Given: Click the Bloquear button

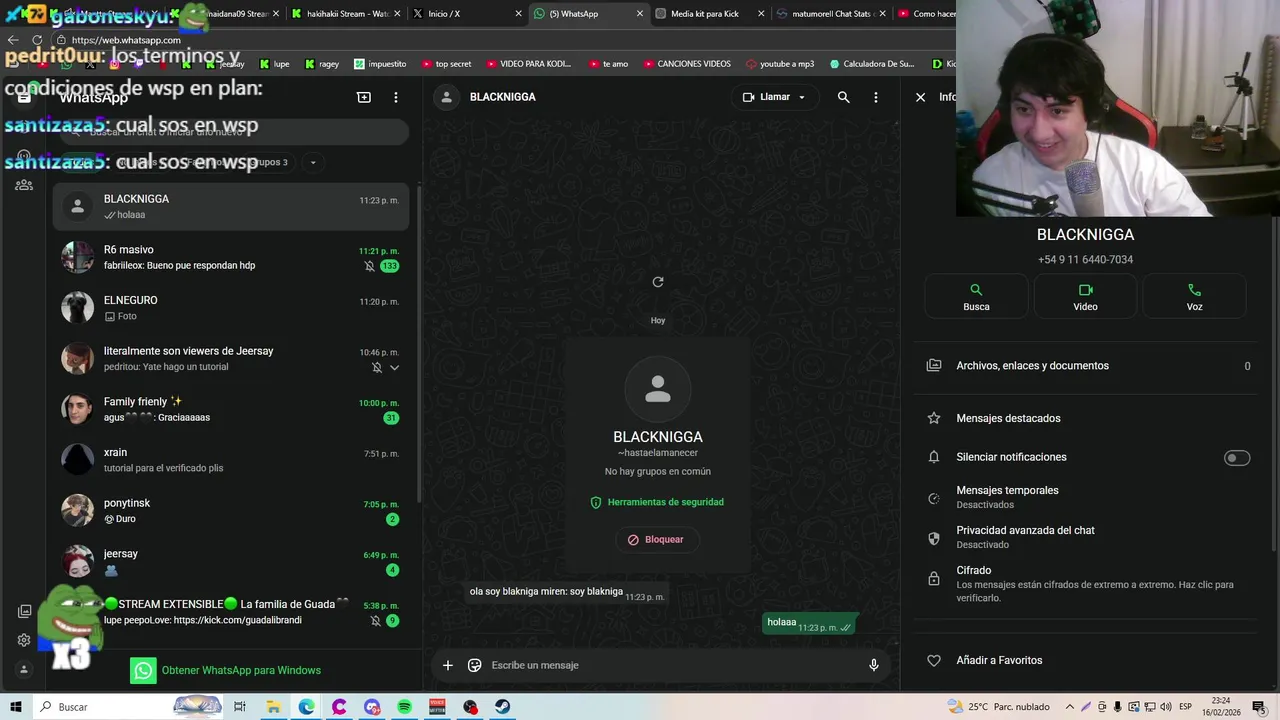Looking at the screenshot, I should [x=657, y=539].
